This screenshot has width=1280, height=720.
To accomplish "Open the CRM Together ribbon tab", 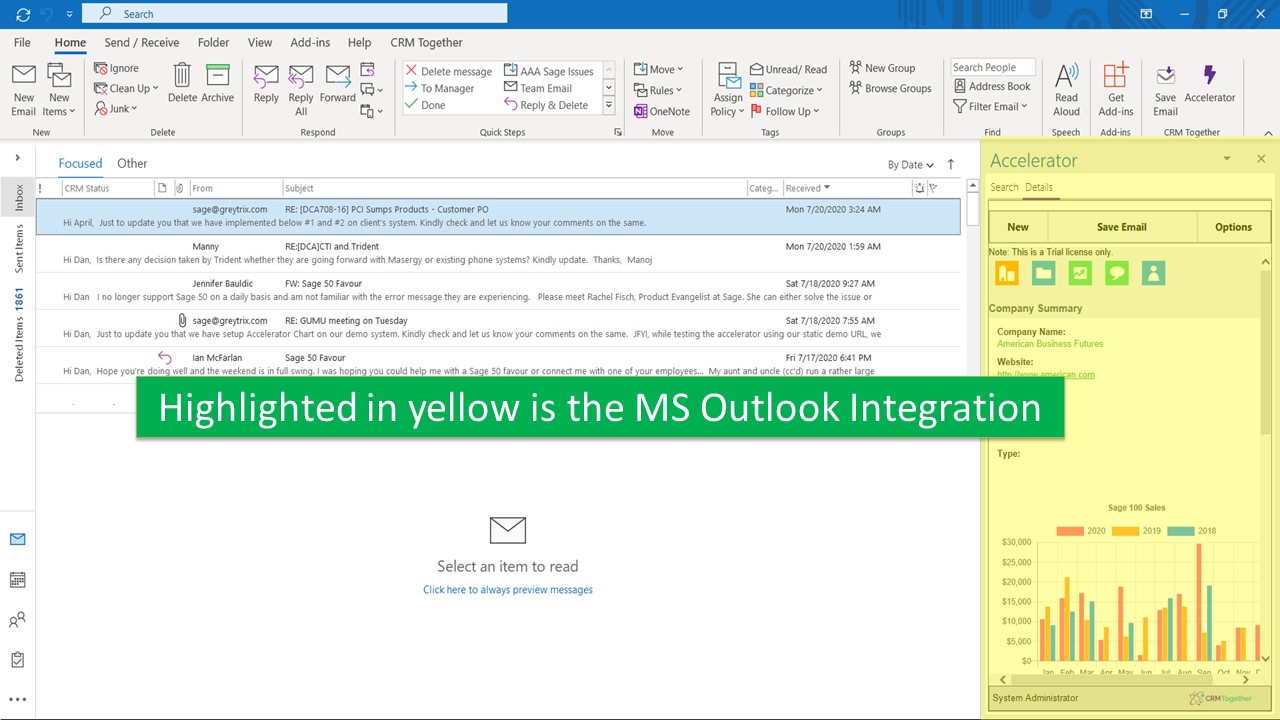I will (x=426, y=42).
